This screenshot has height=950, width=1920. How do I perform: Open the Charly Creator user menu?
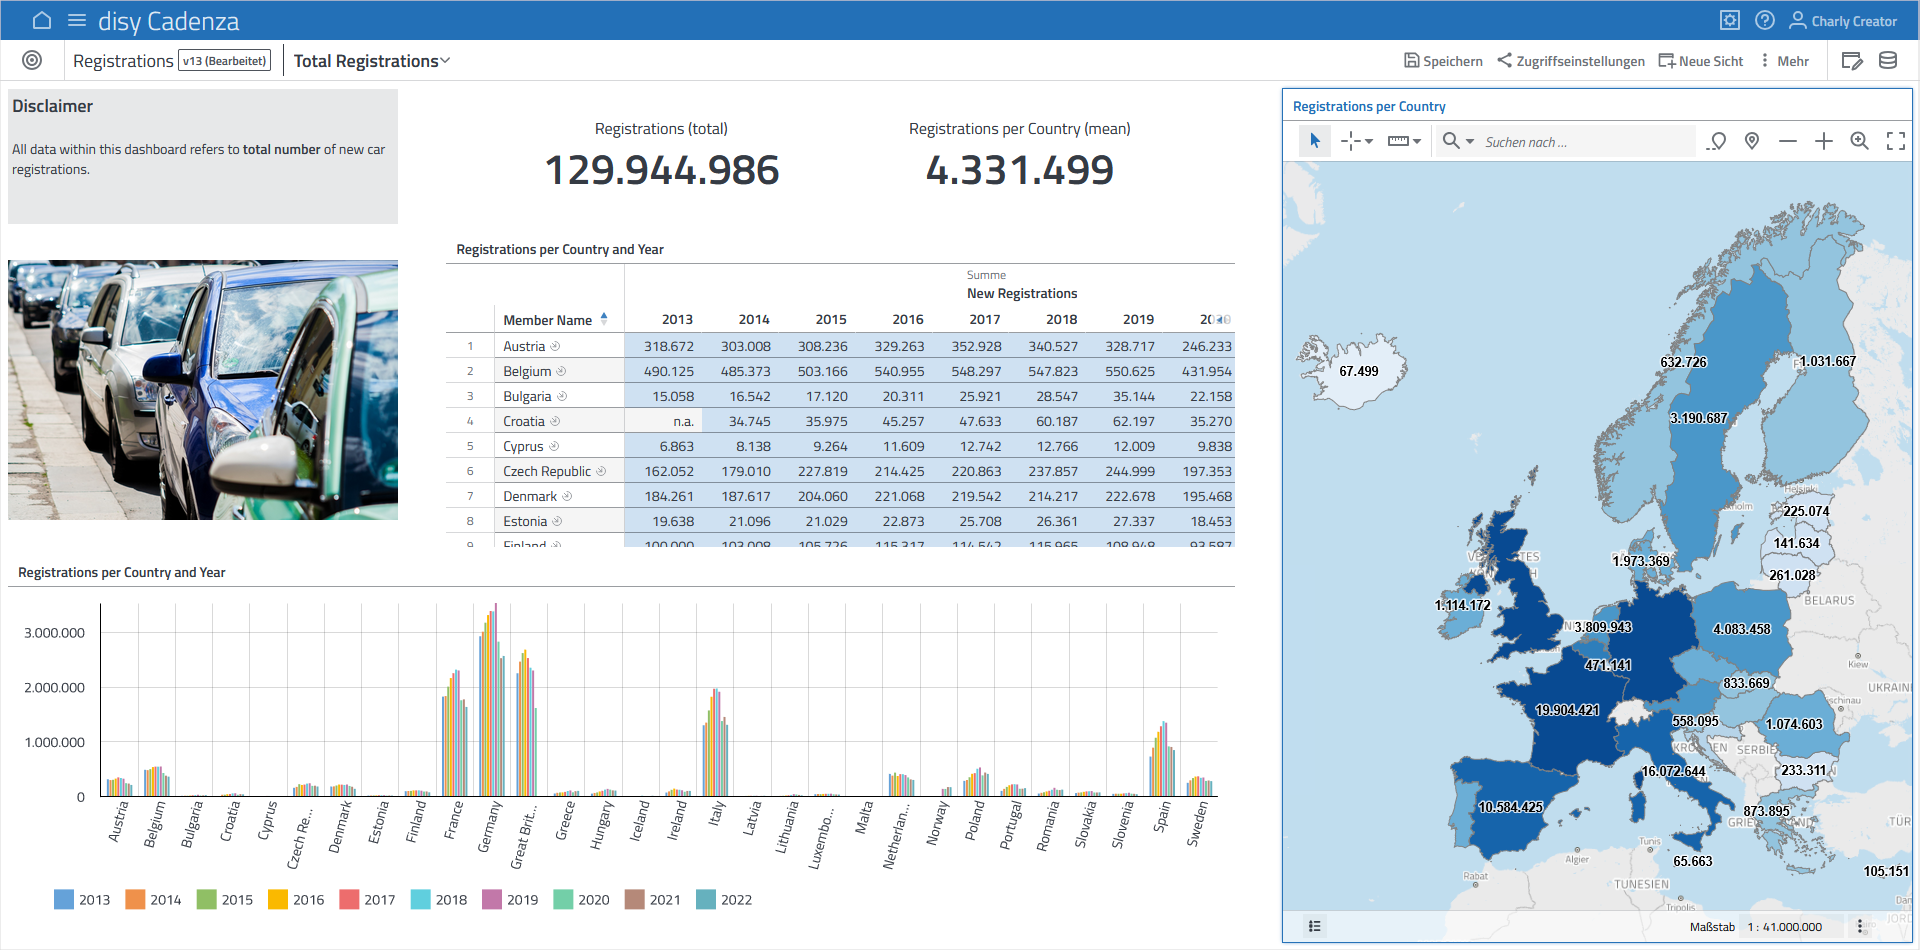1843,21
